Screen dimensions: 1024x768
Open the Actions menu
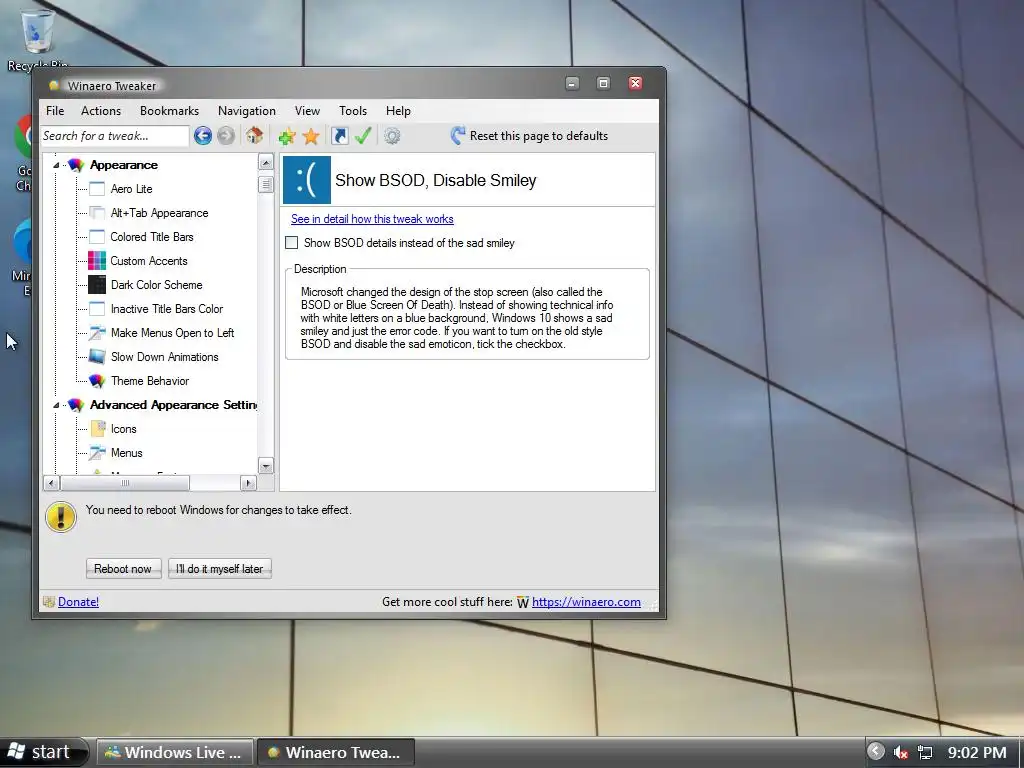[x=101, y=110]
